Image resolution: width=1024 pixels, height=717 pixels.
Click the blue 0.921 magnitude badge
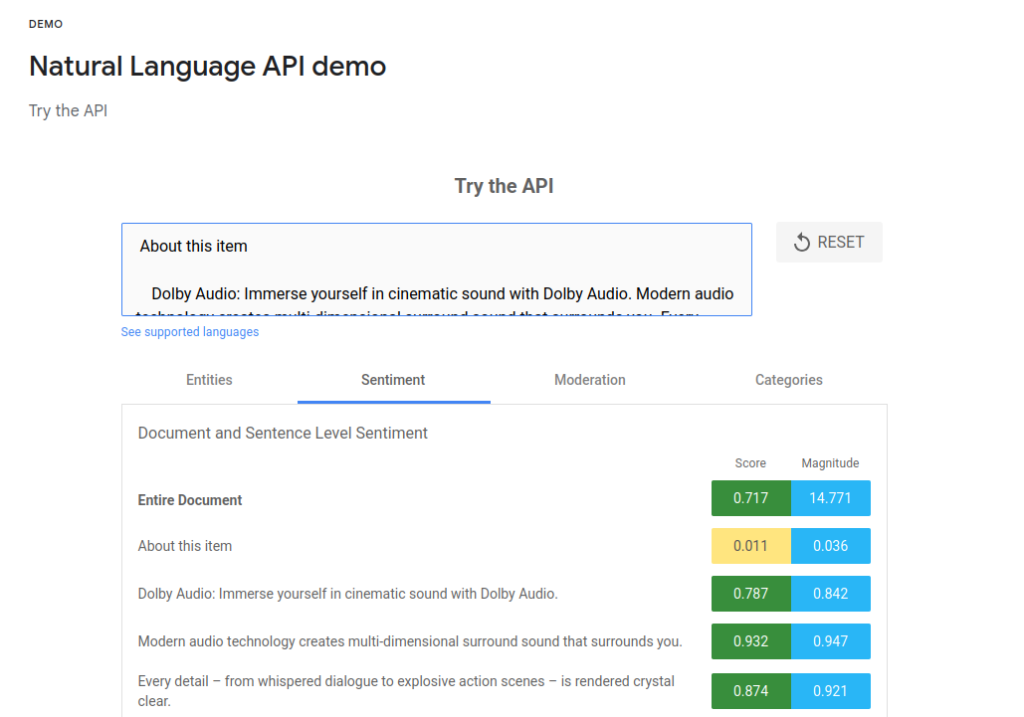(x=831, y=690)
